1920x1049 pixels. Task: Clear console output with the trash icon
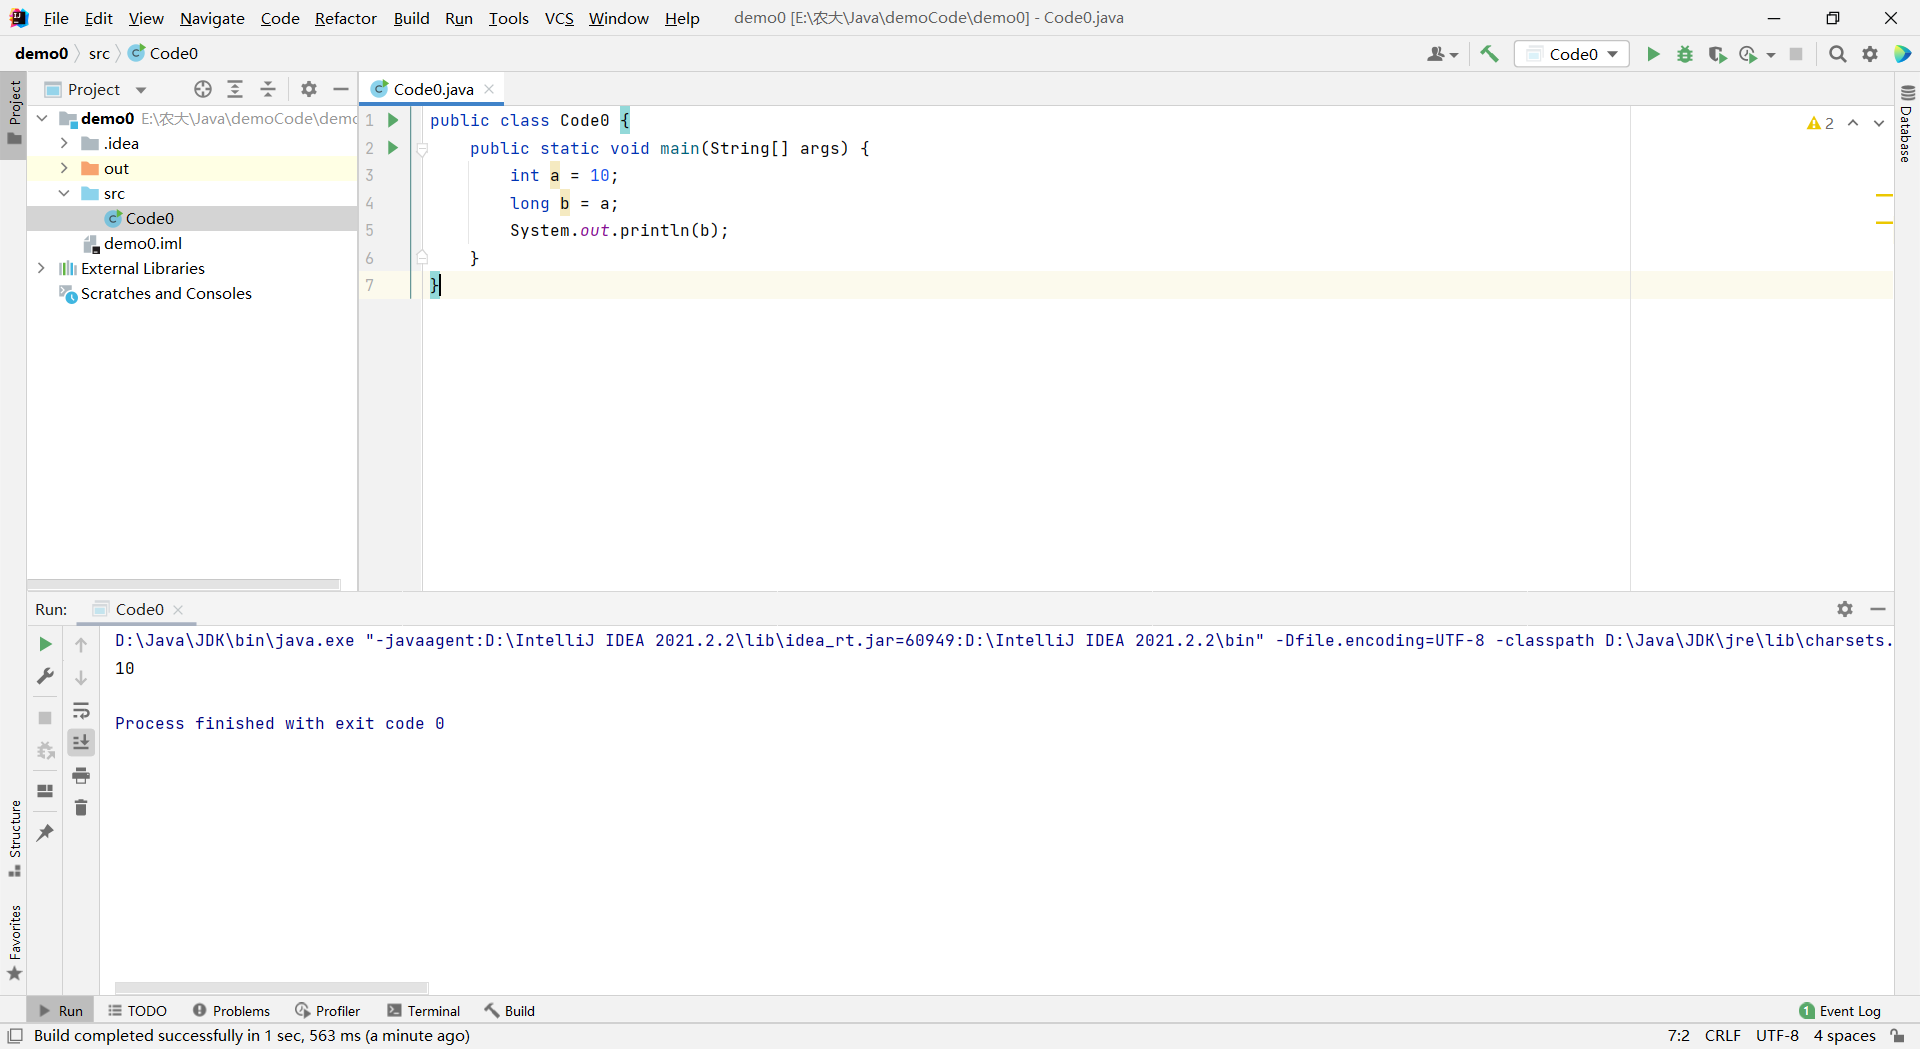tap(81, 807)
